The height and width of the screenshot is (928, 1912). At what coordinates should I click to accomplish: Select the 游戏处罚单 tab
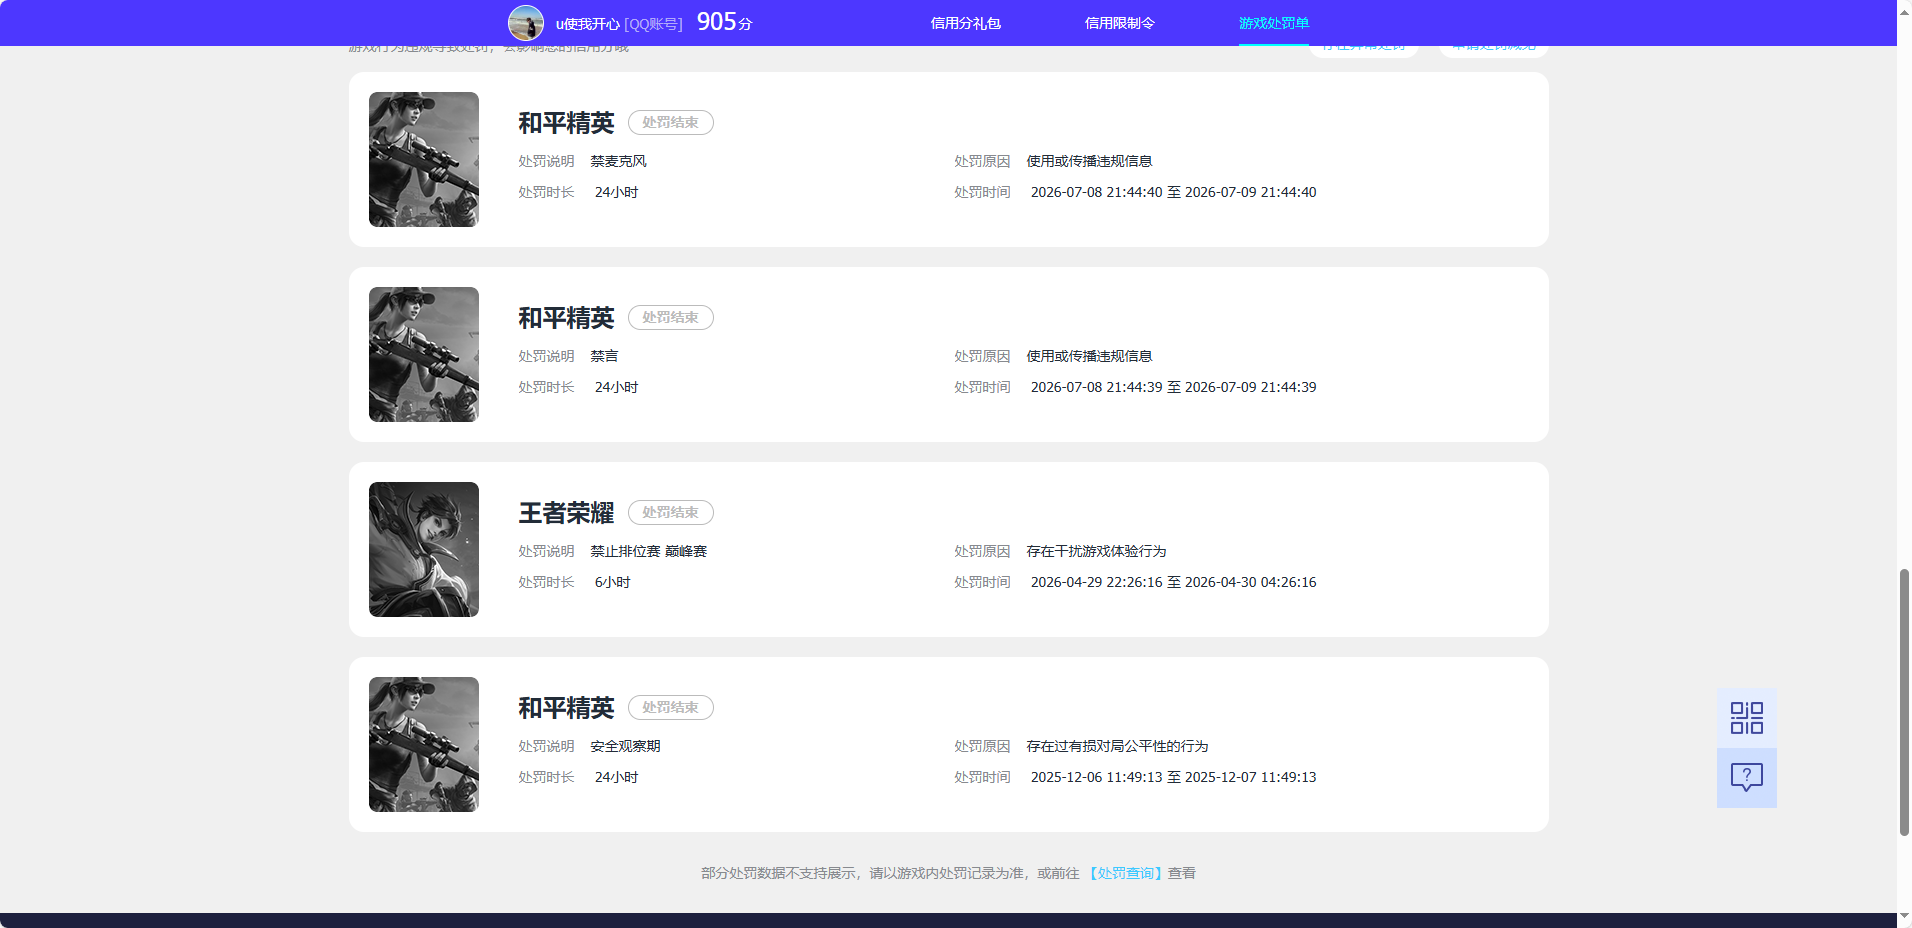1273,23
